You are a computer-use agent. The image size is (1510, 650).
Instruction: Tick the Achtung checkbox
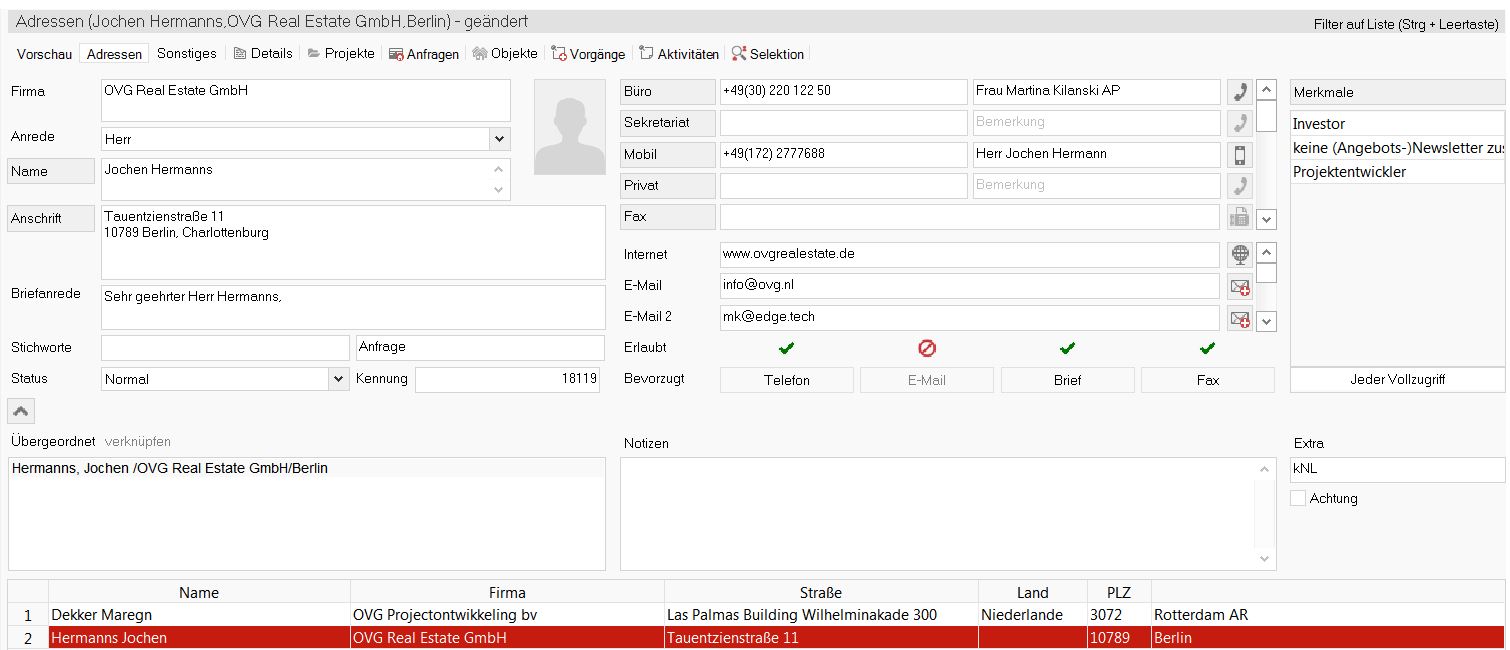coord(1298,498)
